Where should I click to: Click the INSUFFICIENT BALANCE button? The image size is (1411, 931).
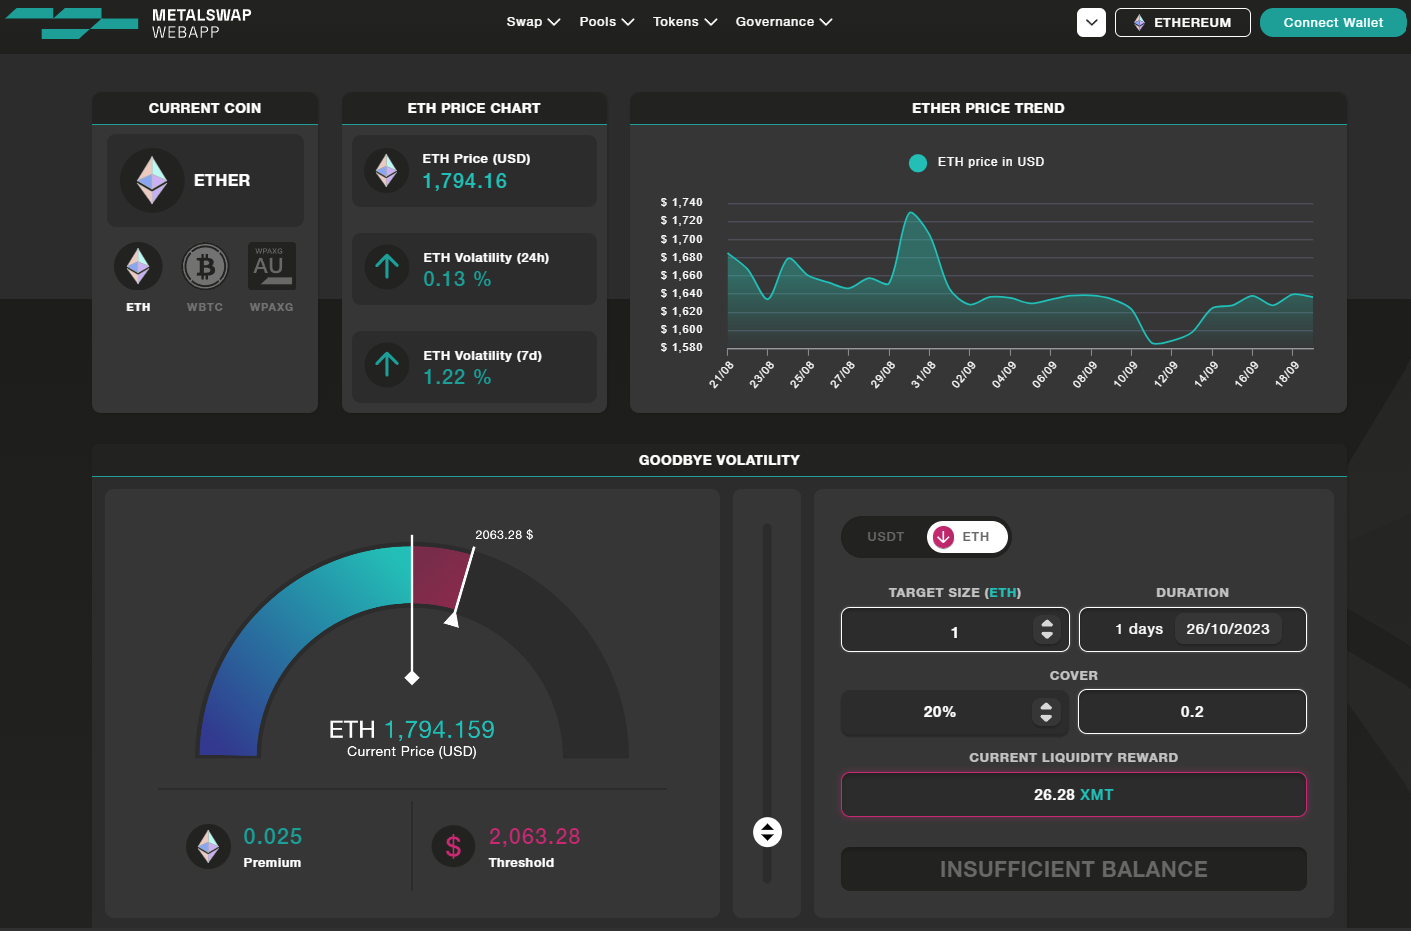pyautogui.click(x=1074, y=869)
